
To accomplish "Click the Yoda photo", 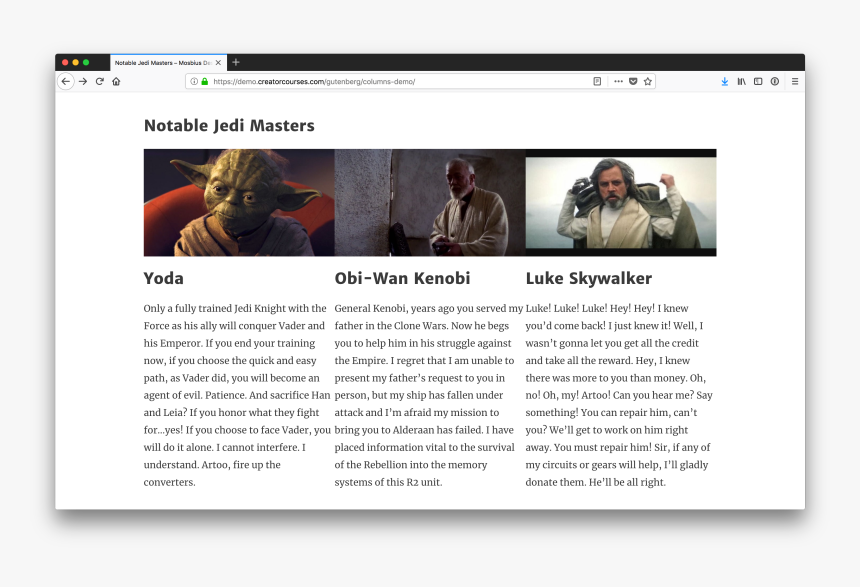I will (237, 202).
